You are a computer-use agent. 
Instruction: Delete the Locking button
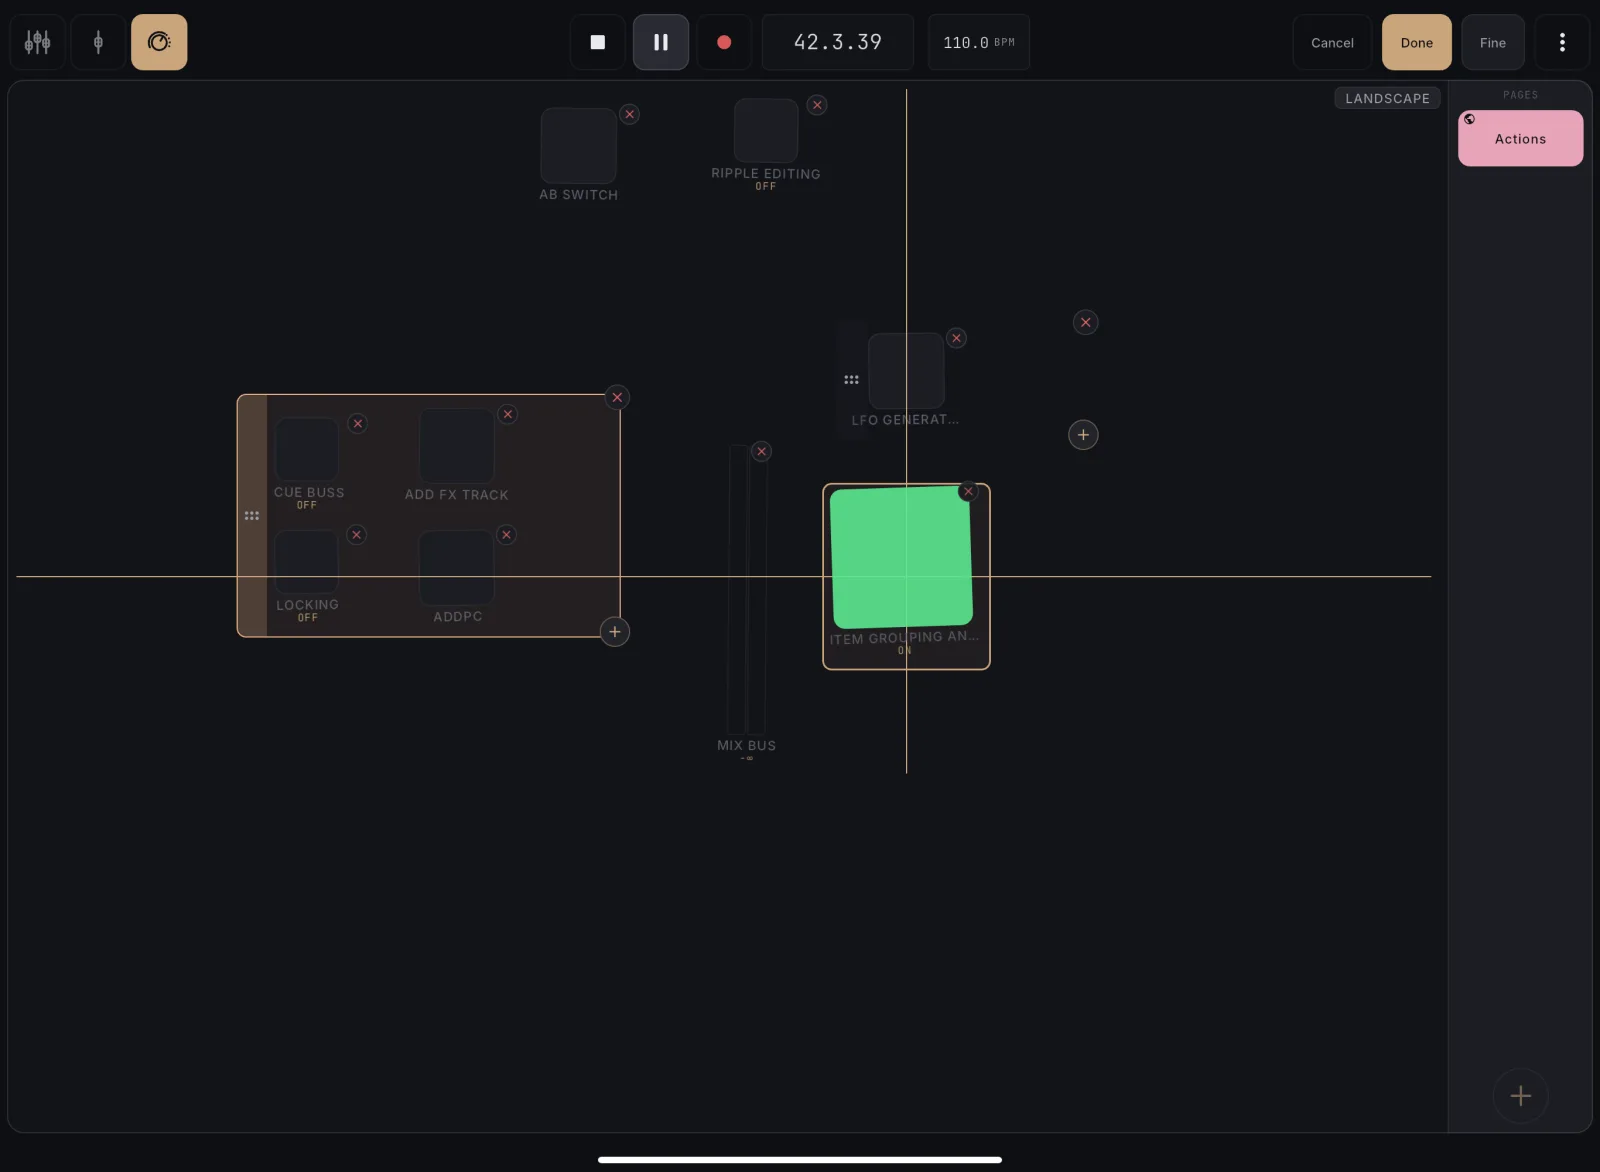pyautogui.click(x=356, y=535)
